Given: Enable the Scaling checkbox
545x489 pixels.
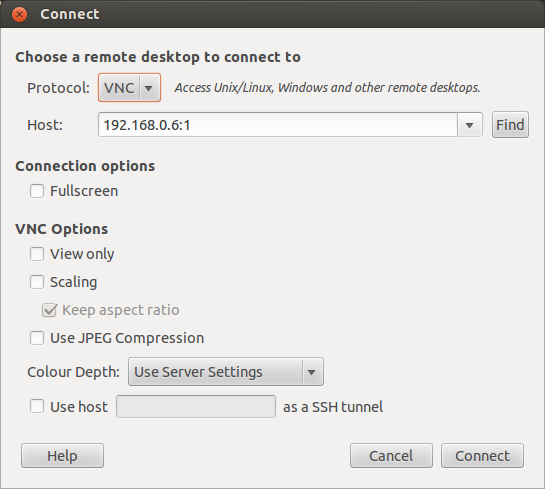Looking at the screenshot, I should click(37, 282).
